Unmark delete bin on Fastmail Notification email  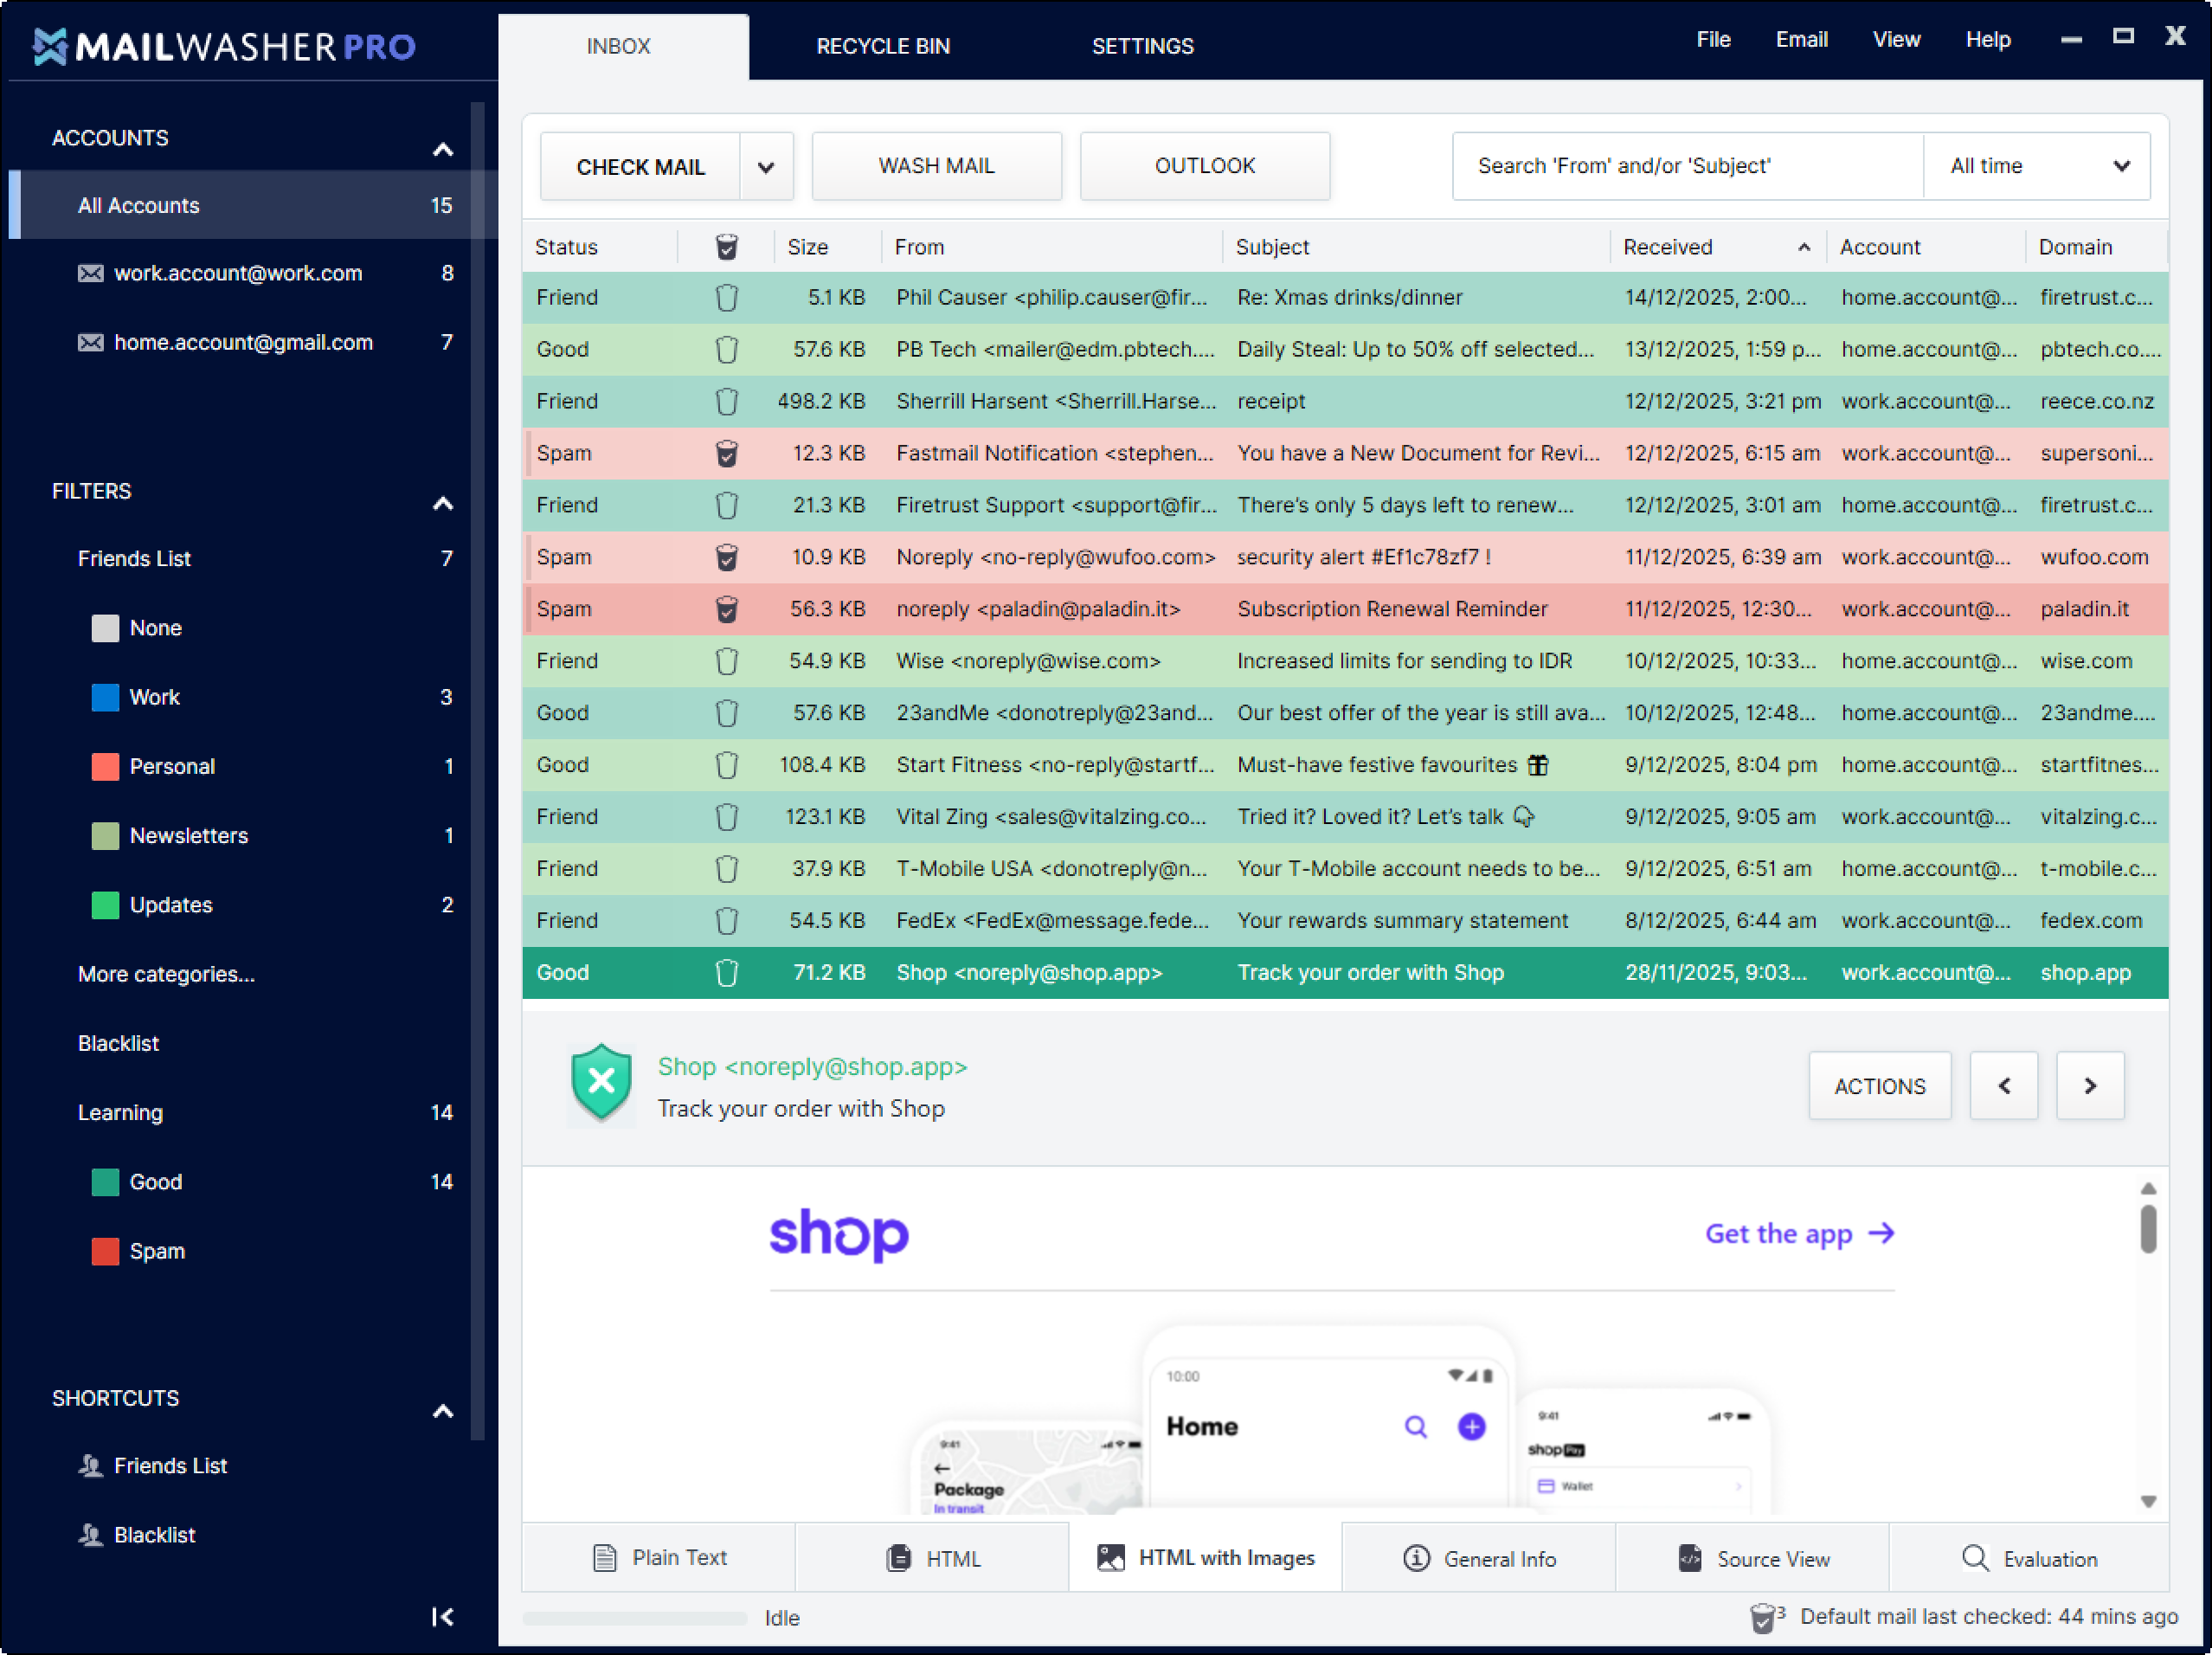727,454
